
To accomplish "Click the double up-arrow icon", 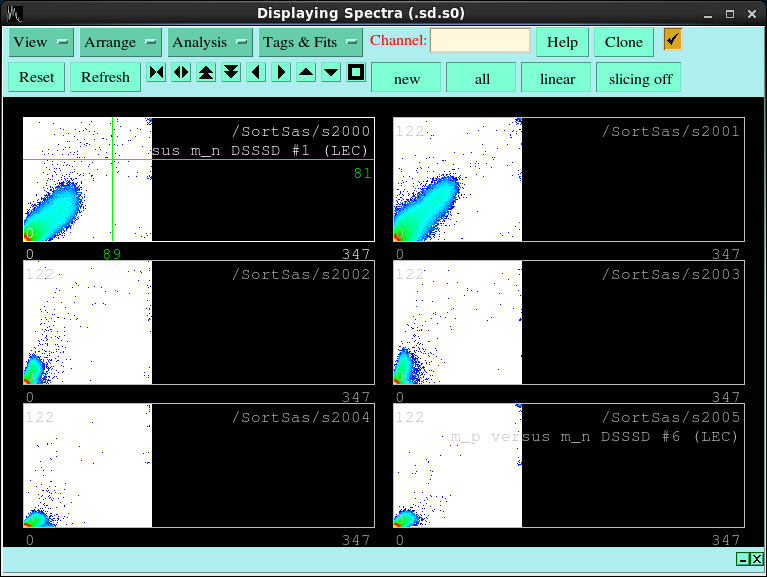I will click(x=206, y=73).
